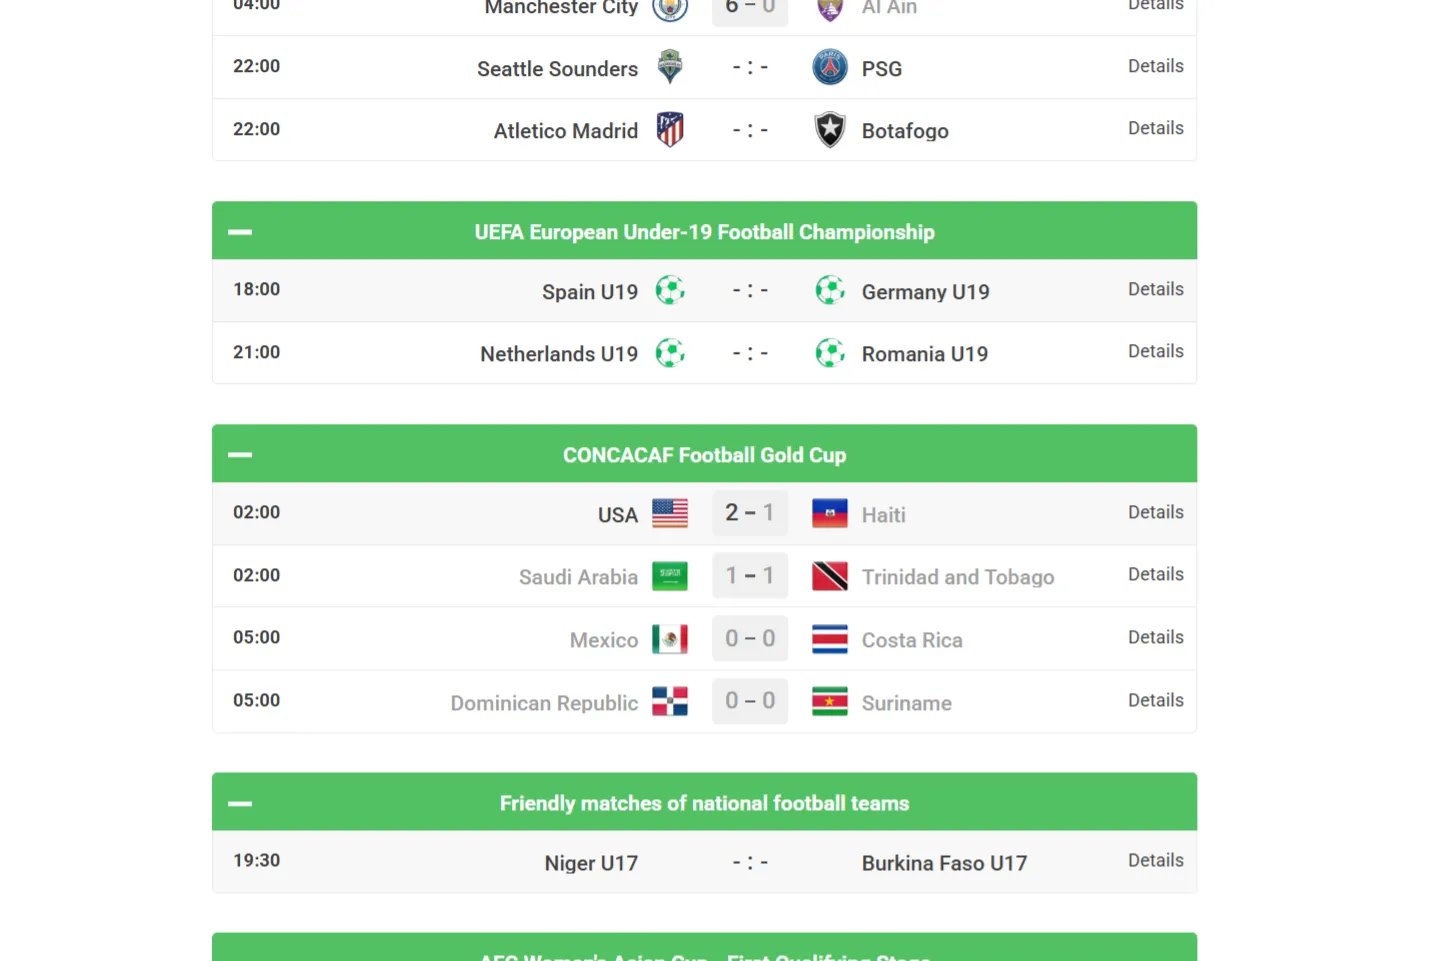This screenshot has width=1441, height=961.
Task: Collapse the UEFA European Under-19 Championship section
Action: click(x=240, y=232)
